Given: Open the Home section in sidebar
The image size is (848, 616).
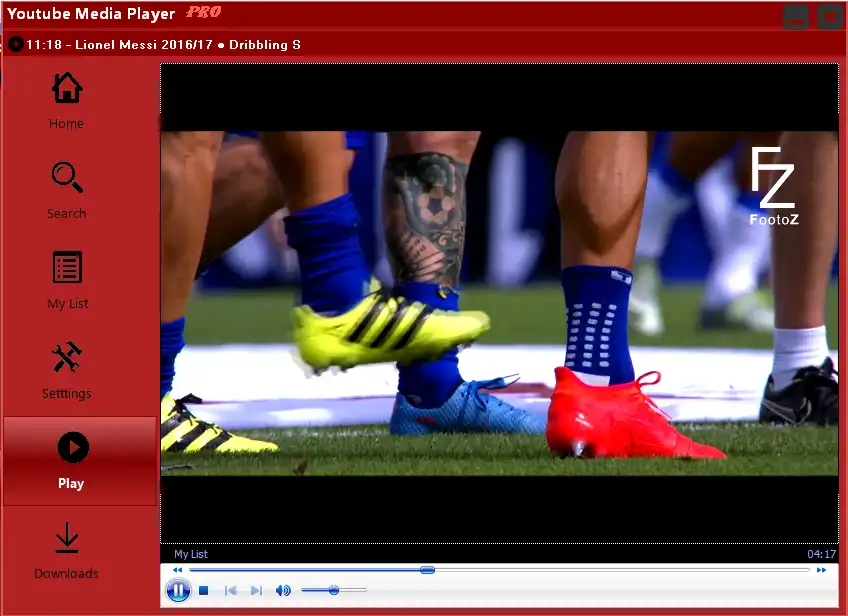Looking at the screenshot, I should (67, 101).
